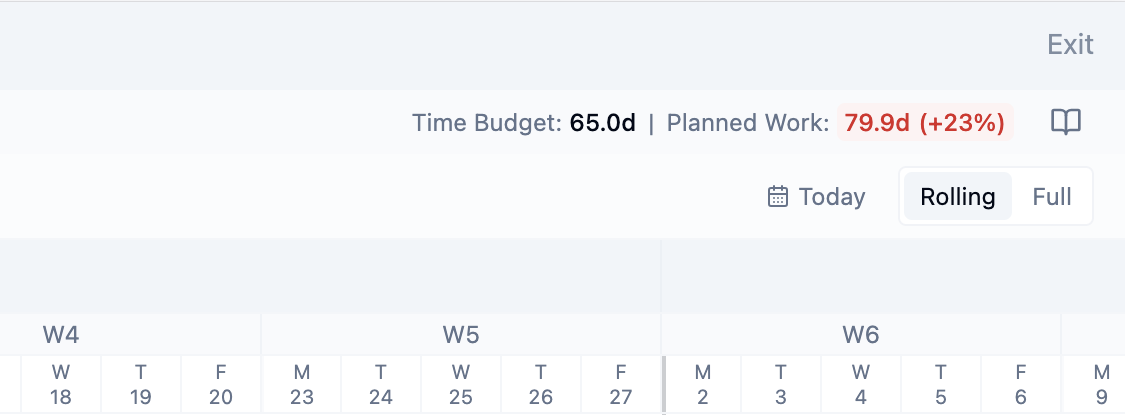The image size is (1125, 415).
Task: Select Thursday 19 day column
Action: pos(141,385)
